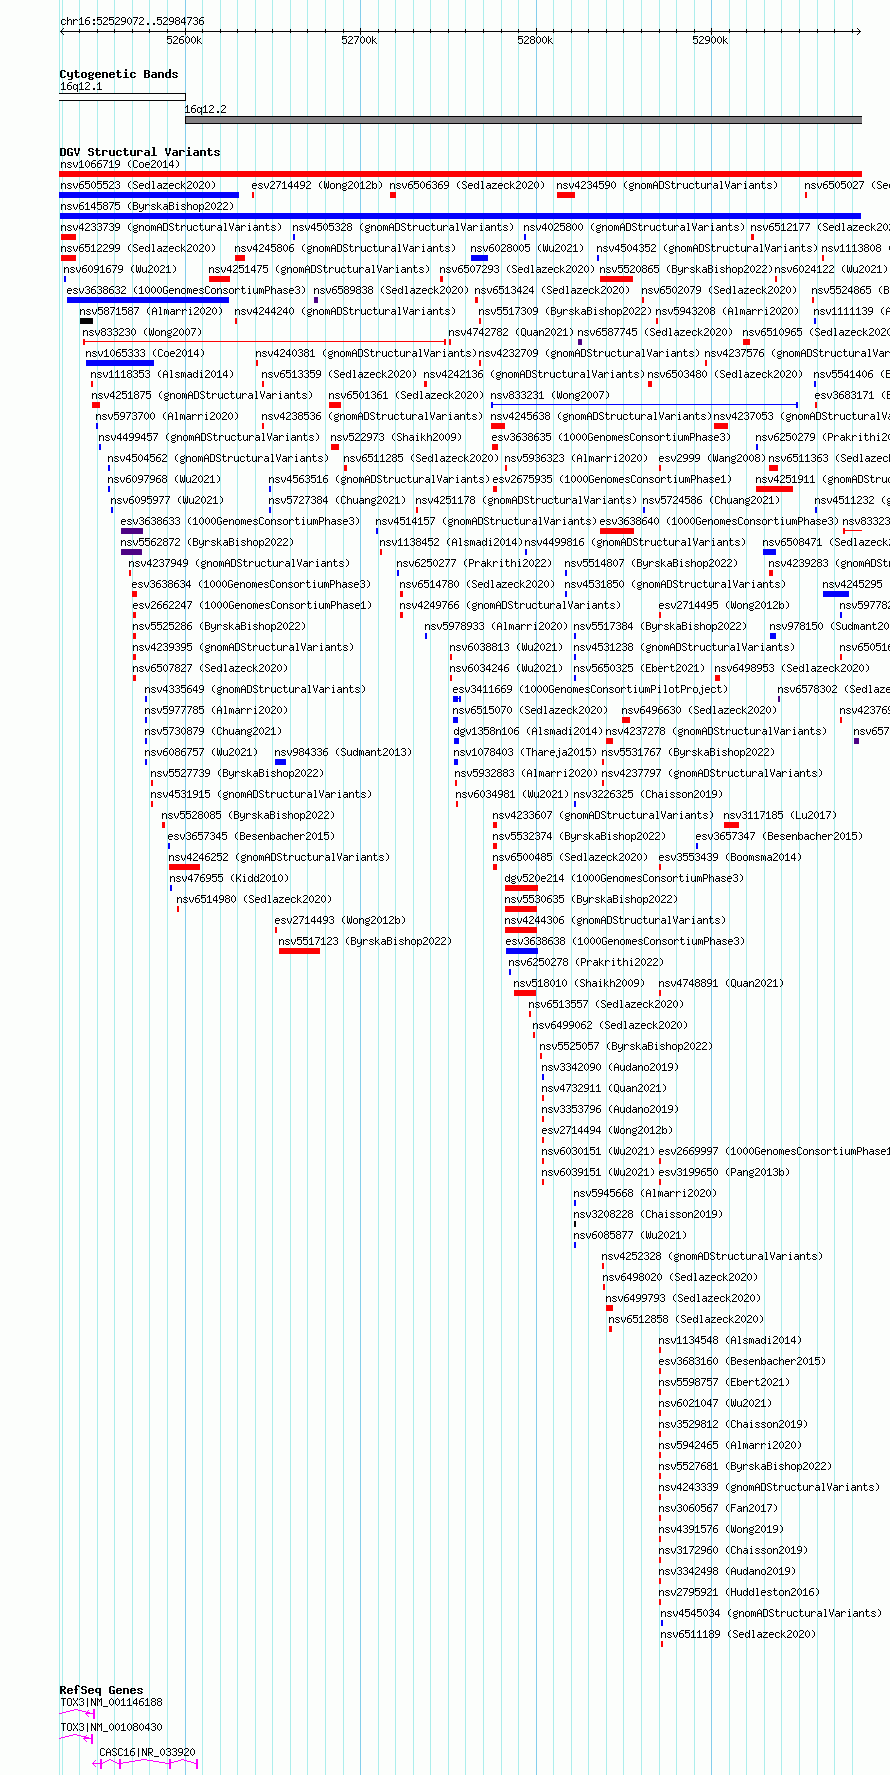Open gene CASC16|NR_033920 label
Screen dimensions: 890x1775
tap(147, 1752)
